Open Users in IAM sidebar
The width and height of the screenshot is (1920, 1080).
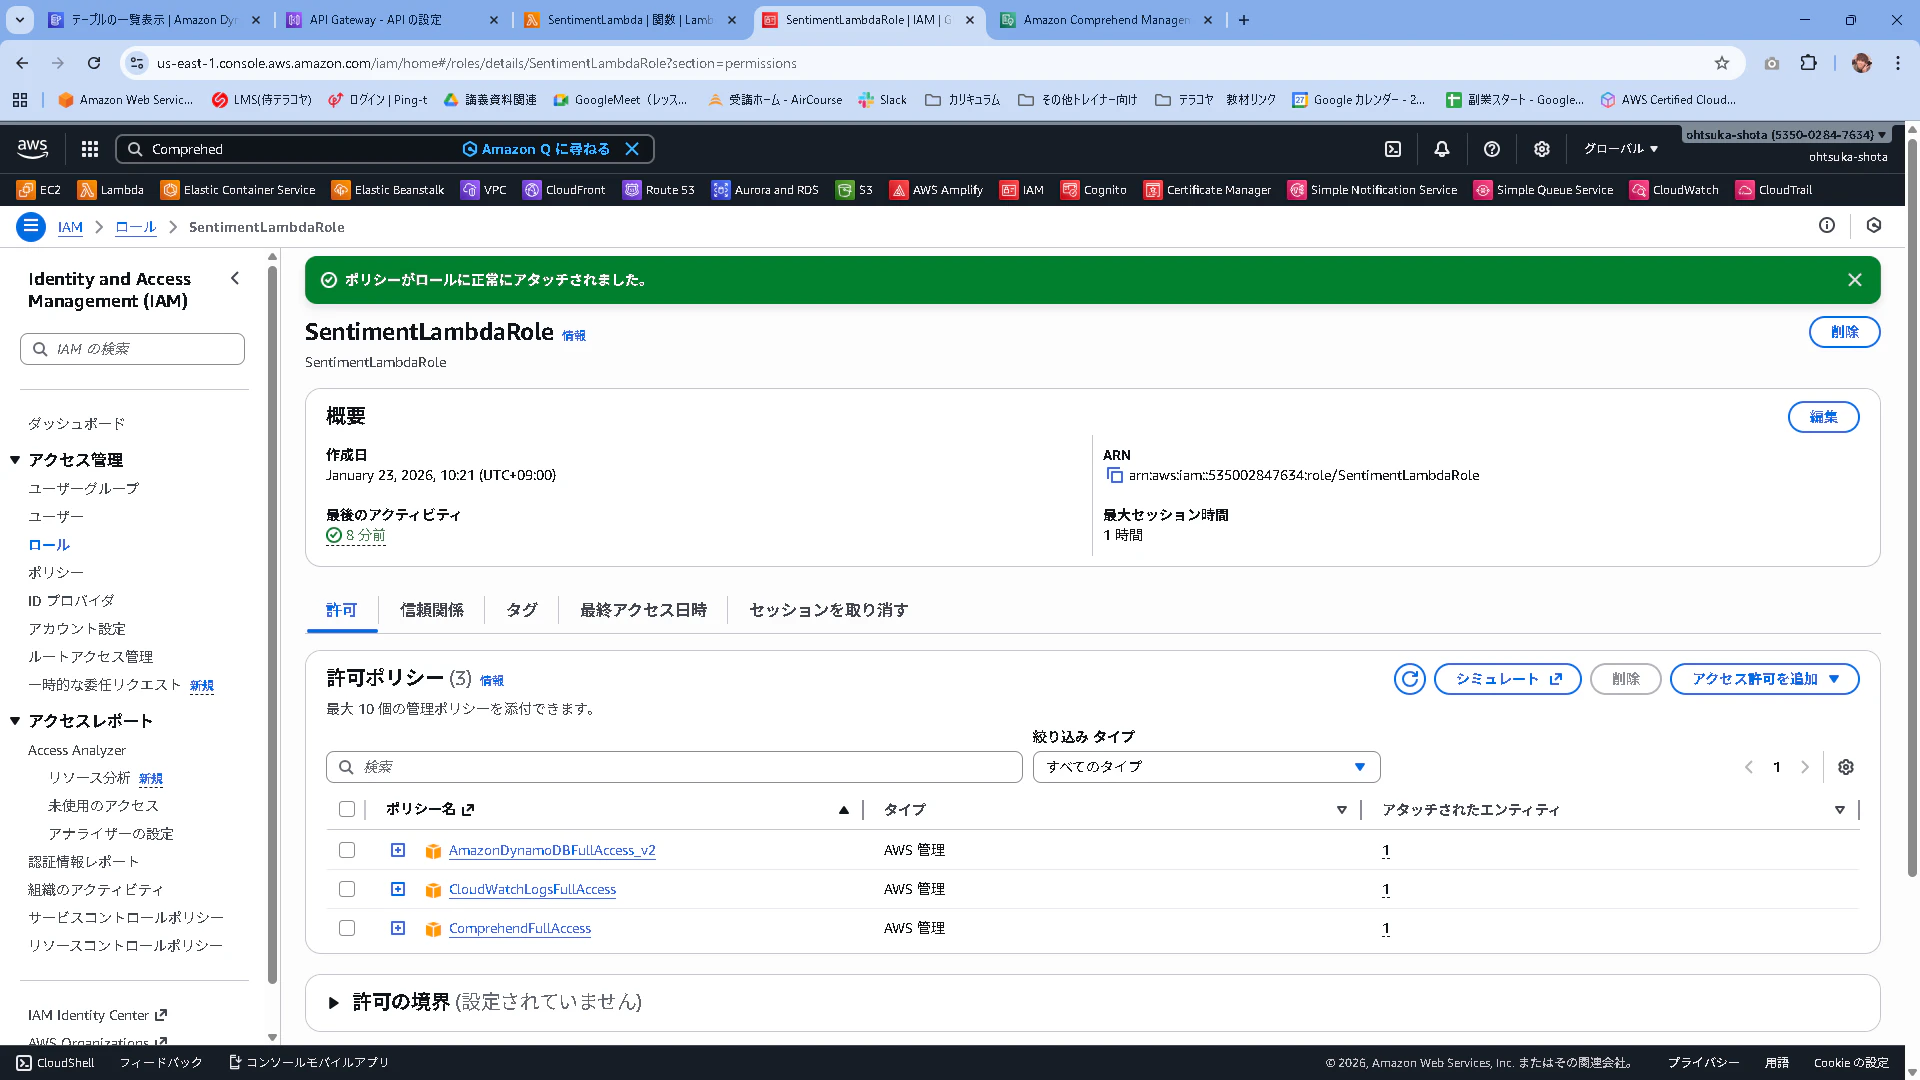tap(56, 517)
